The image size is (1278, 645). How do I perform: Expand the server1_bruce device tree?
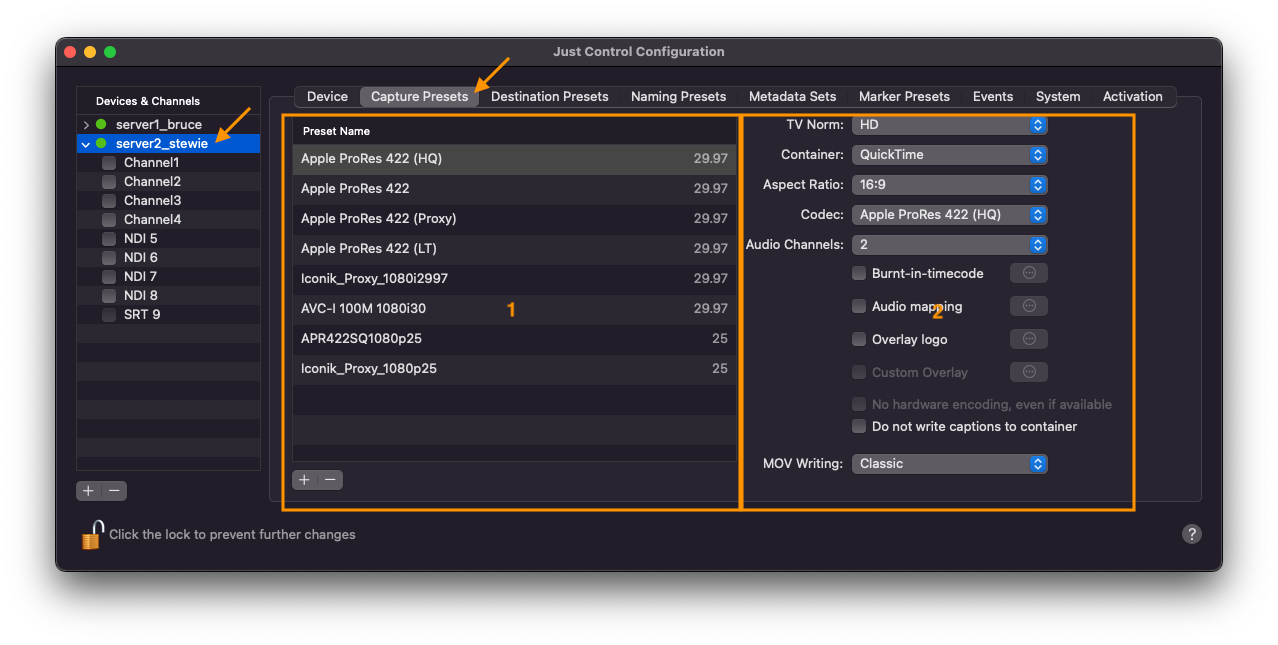coord(86,125)
